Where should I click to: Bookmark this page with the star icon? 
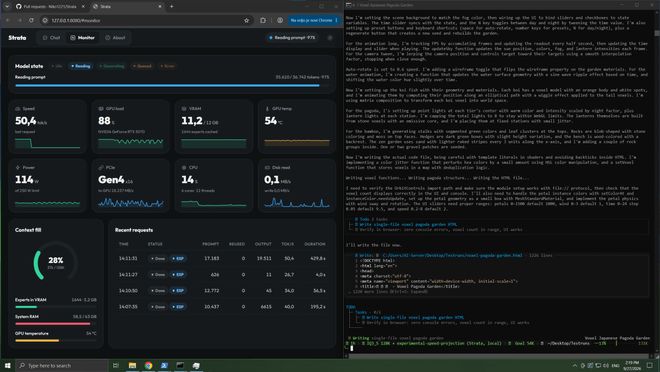(x=247, y=20)
